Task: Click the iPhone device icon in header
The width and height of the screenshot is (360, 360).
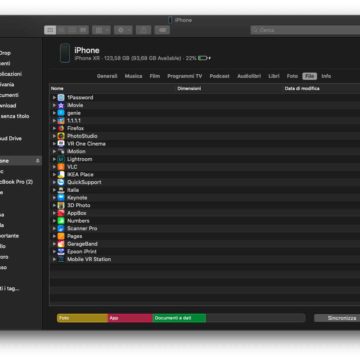Action: (65, 53)
